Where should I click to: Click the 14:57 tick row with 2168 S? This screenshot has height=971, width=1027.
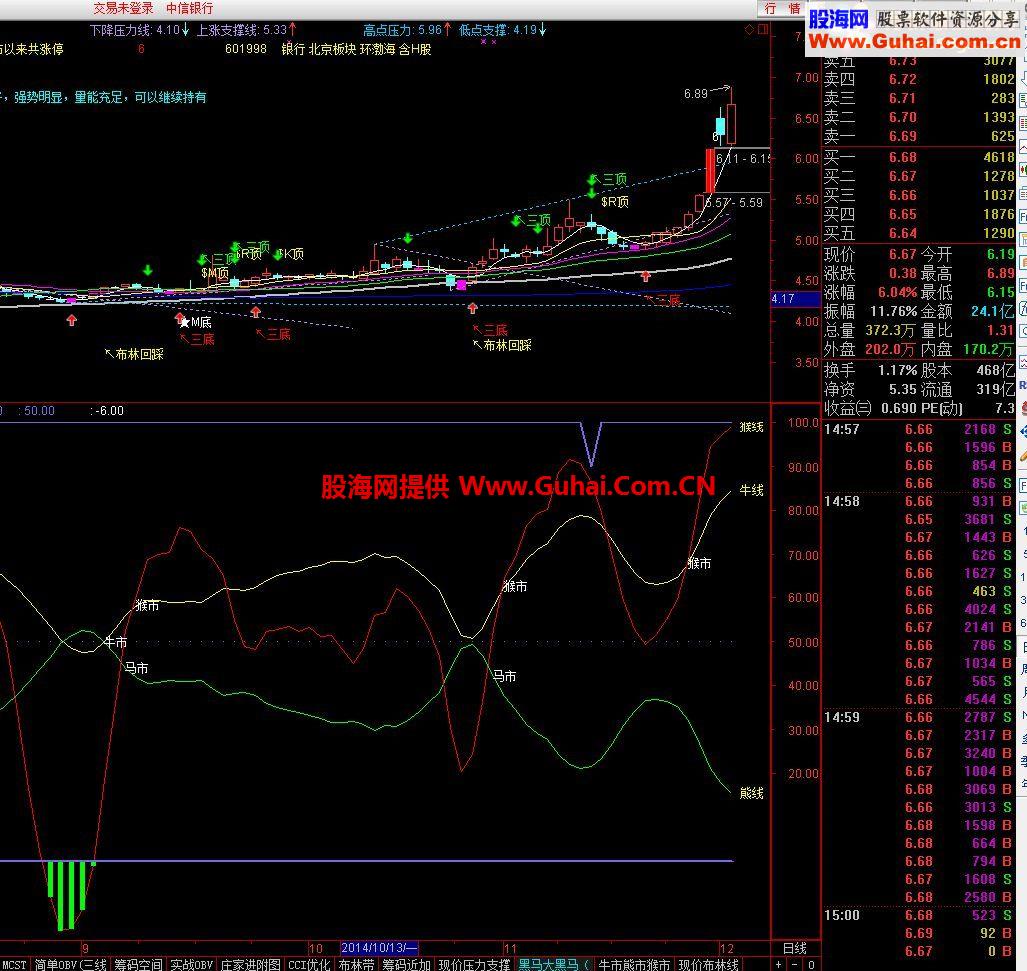[918, 430]
